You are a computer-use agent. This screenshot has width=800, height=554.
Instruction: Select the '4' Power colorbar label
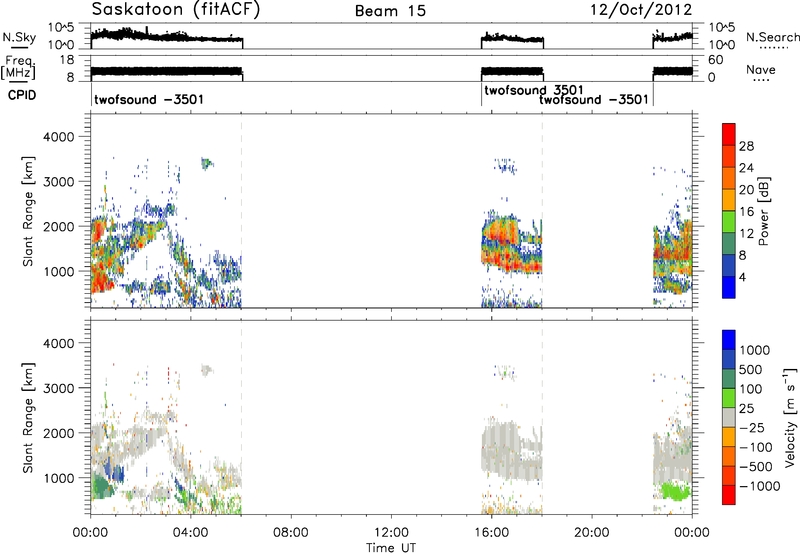click(x=742, y=277)
